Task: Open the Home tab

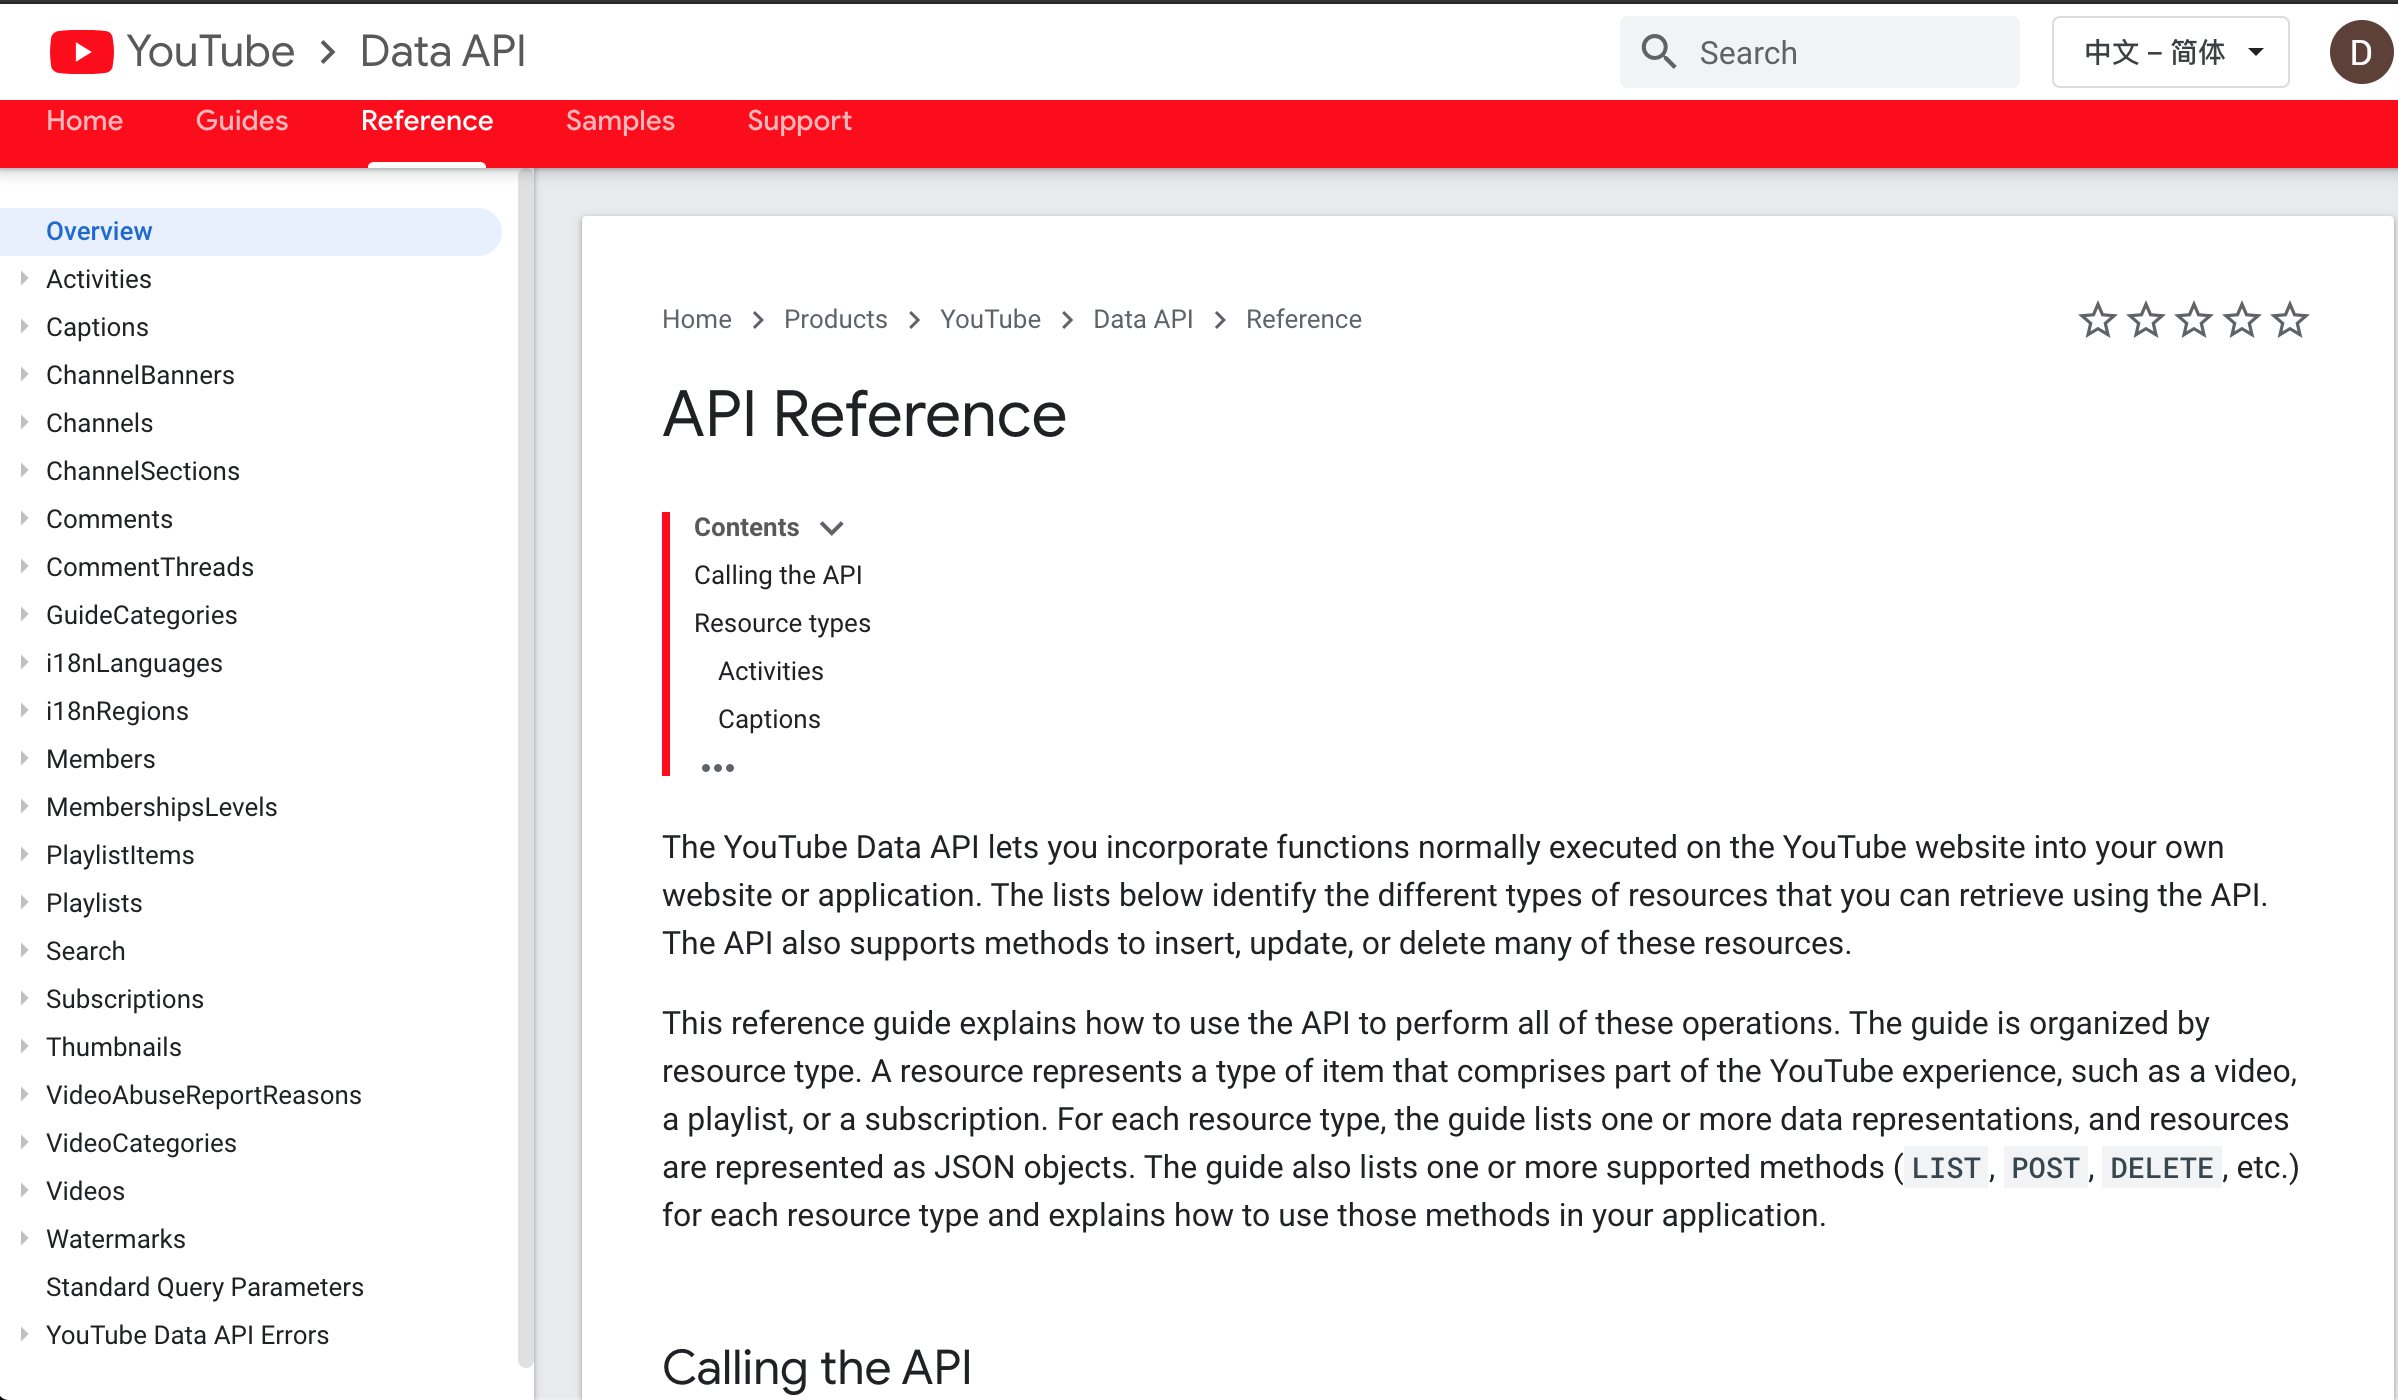Action: click(x=85, y=121)
